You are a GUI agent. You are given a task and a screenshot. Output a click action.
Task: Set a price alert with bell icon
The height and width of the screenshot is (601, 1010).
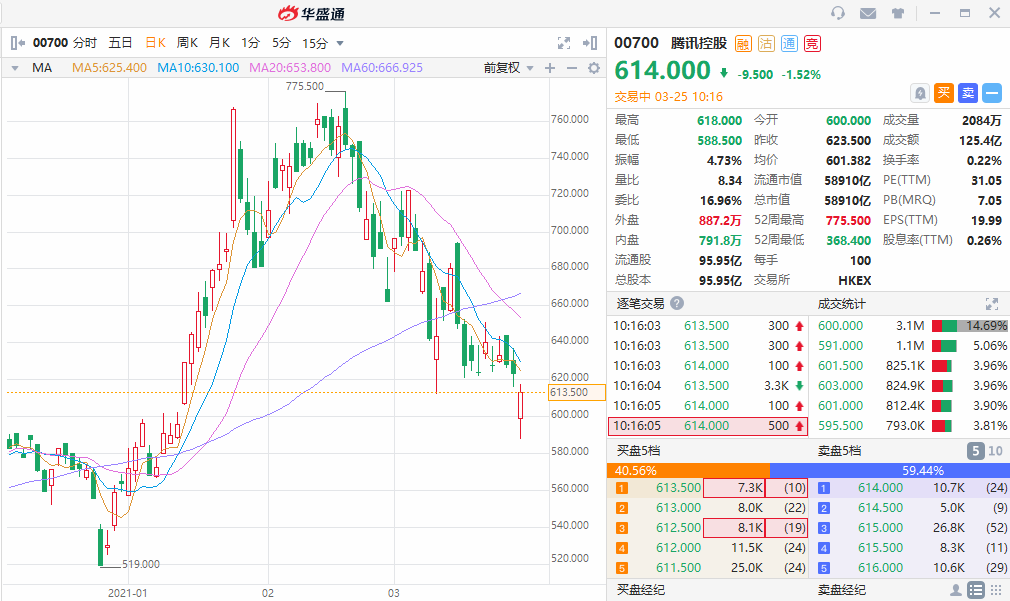click(x=920, y=93)
